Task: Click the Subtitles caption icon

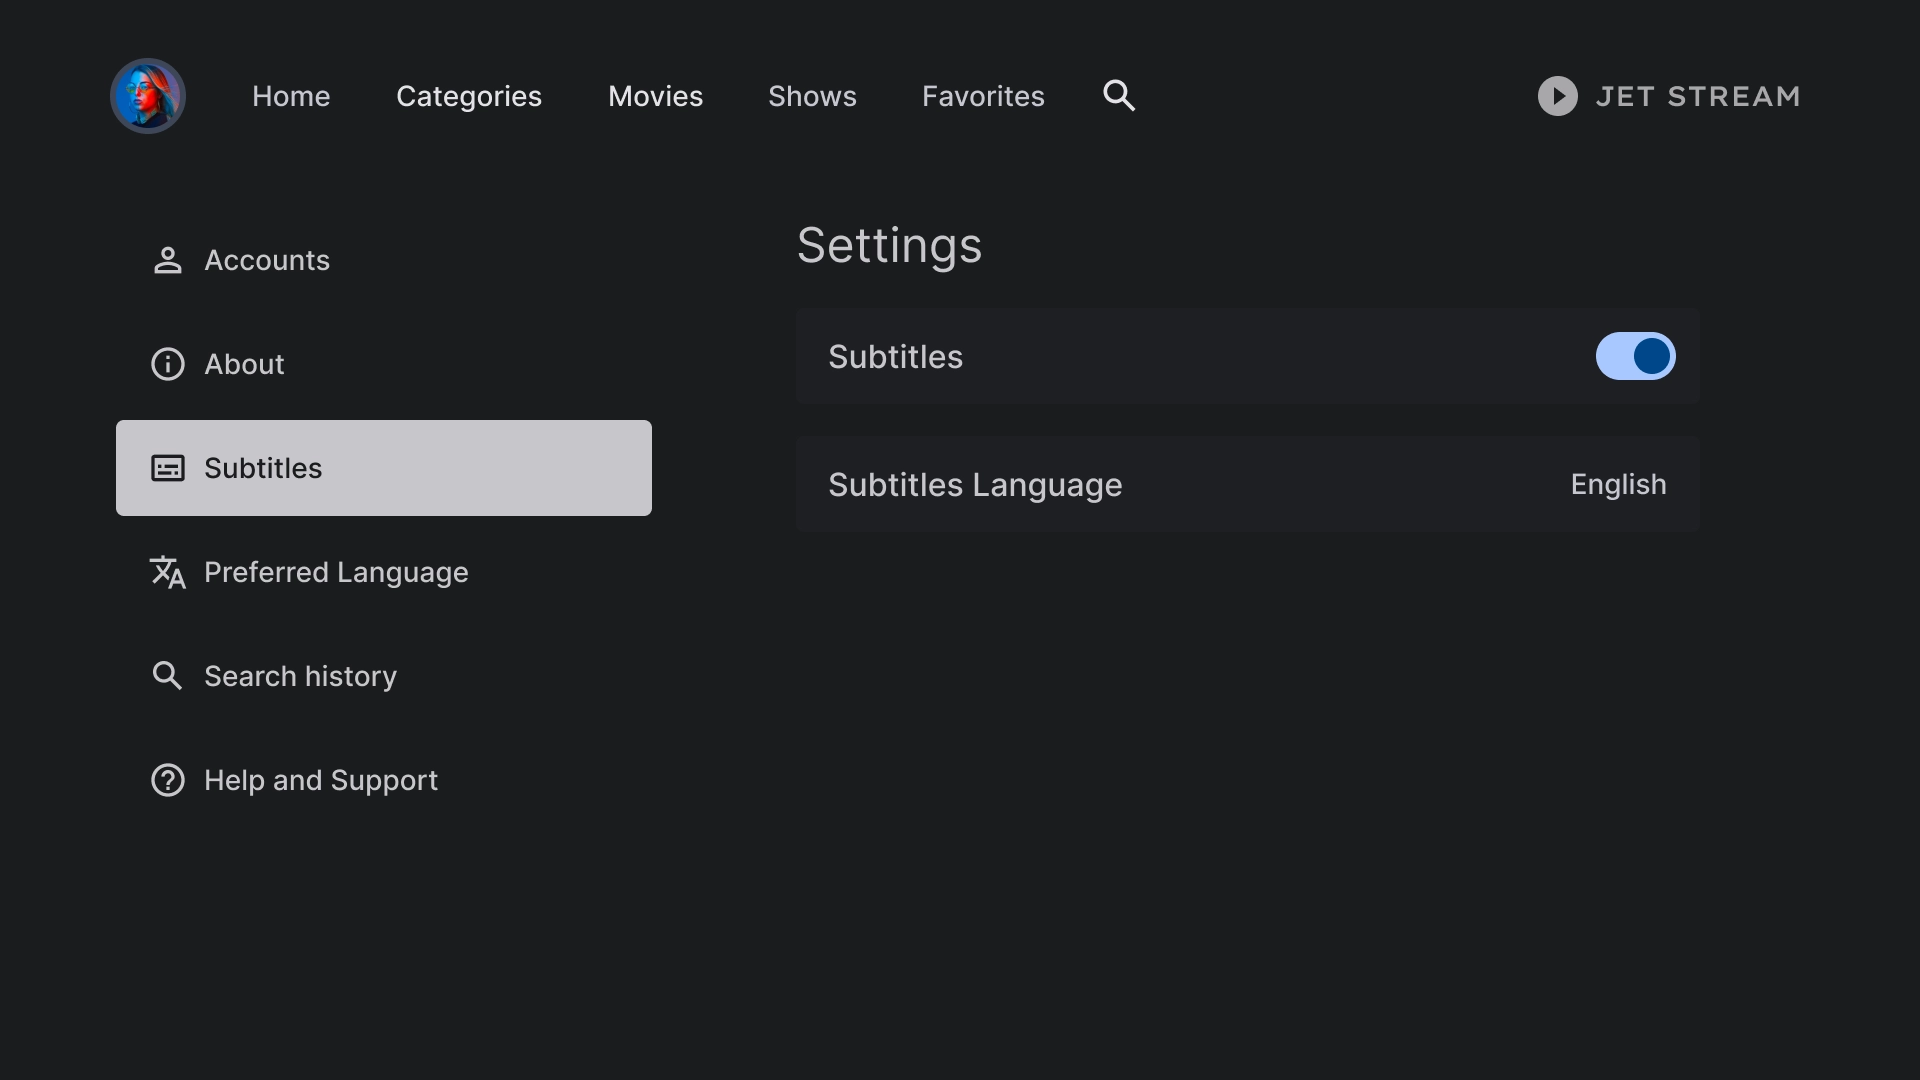Action: pyautogui.click(x=167, y=468)
